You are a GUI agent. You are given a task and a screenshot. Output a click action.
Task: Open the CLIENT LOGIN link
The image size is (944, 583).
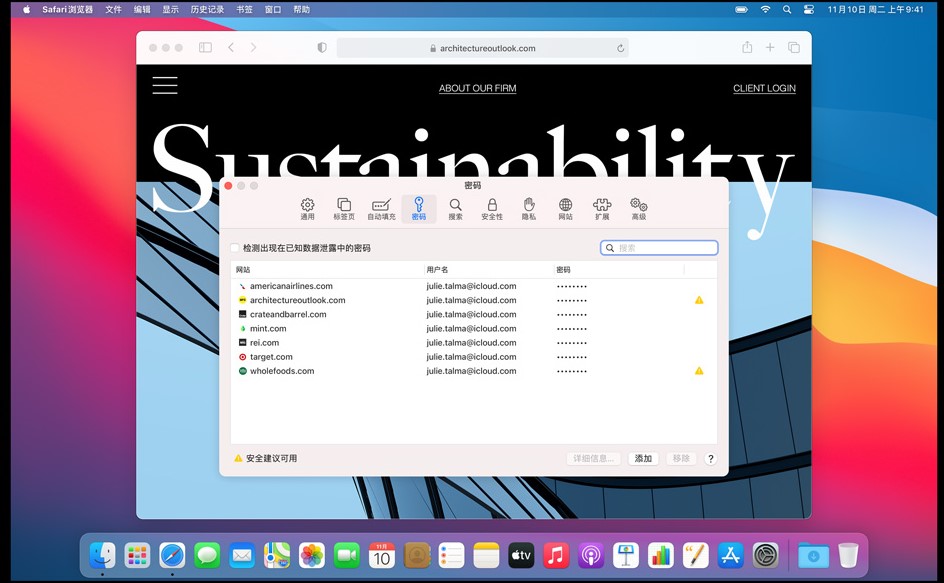point(764,88)
